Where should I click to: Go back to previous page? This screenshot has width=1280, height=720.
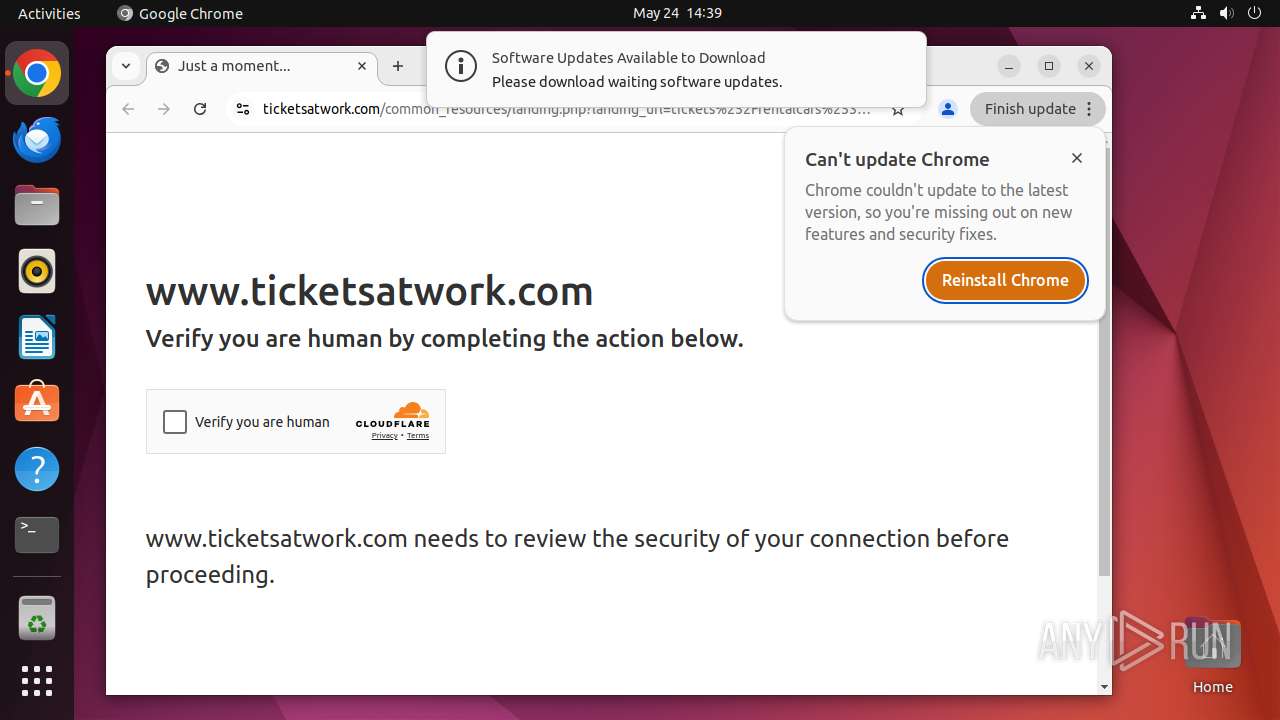point(128,109)
